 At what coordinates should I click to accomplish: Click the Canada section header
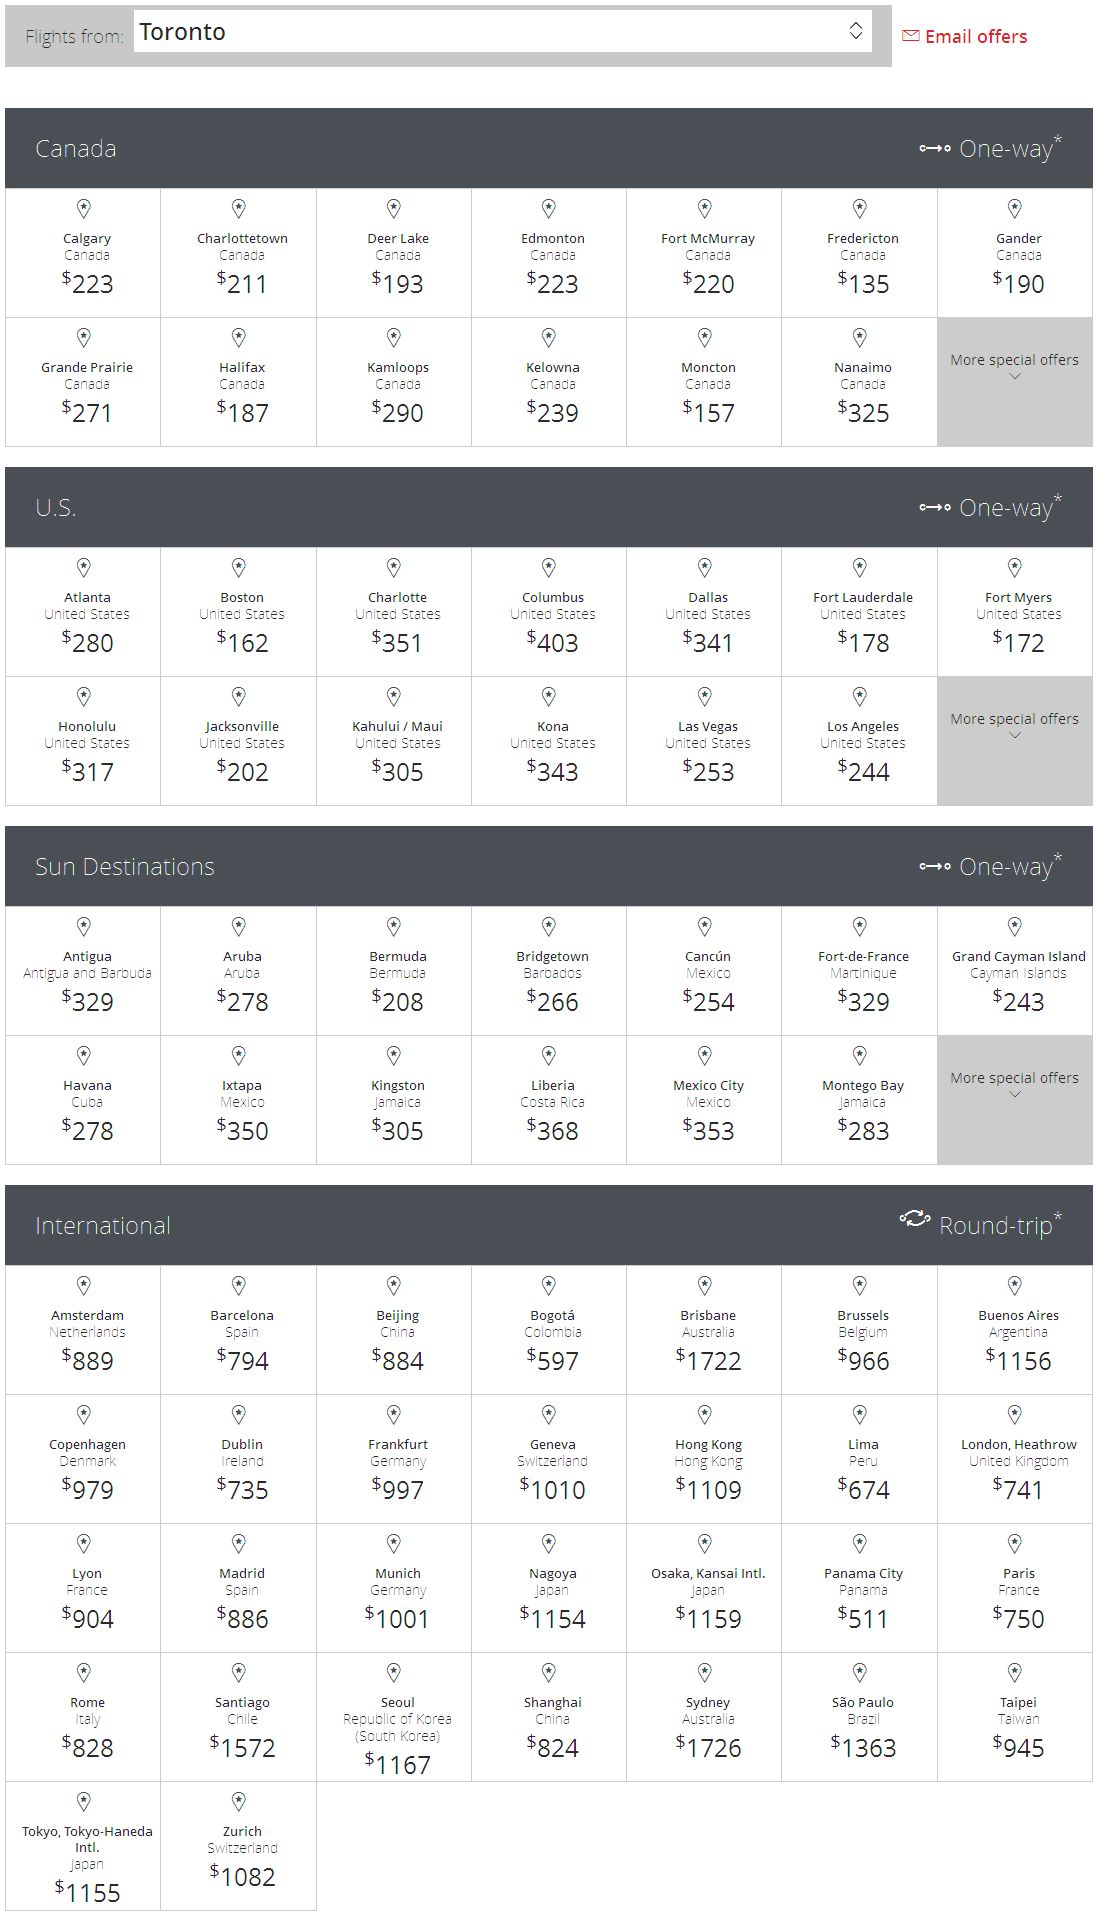coord(549,148)
